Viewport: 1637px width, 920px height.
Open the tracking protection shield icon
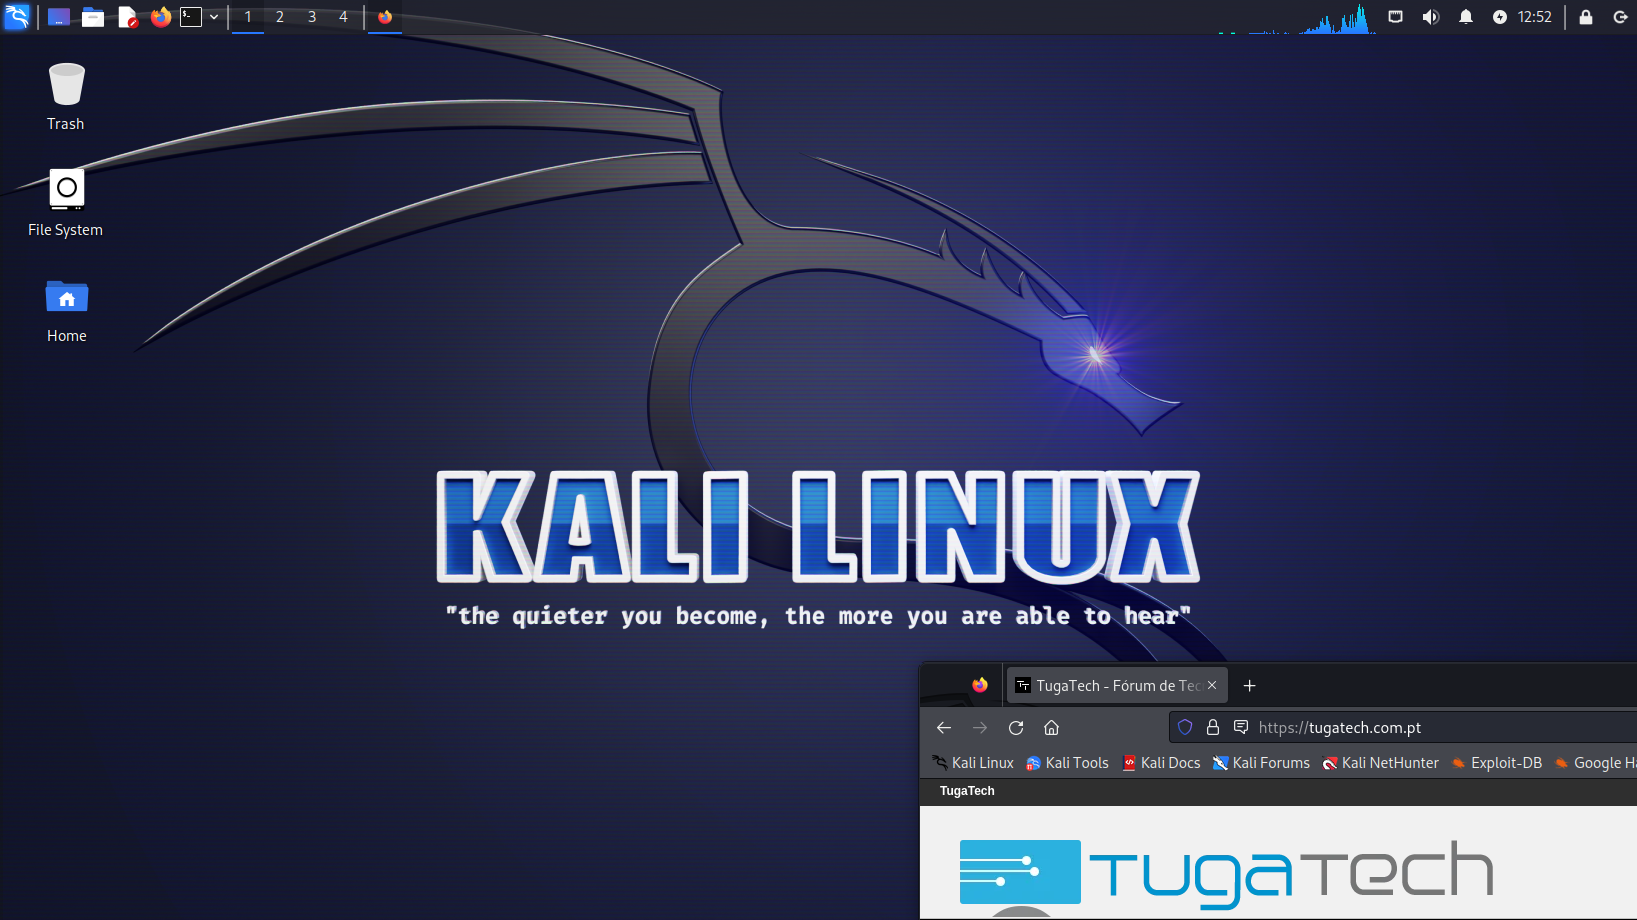[1185, 727]
